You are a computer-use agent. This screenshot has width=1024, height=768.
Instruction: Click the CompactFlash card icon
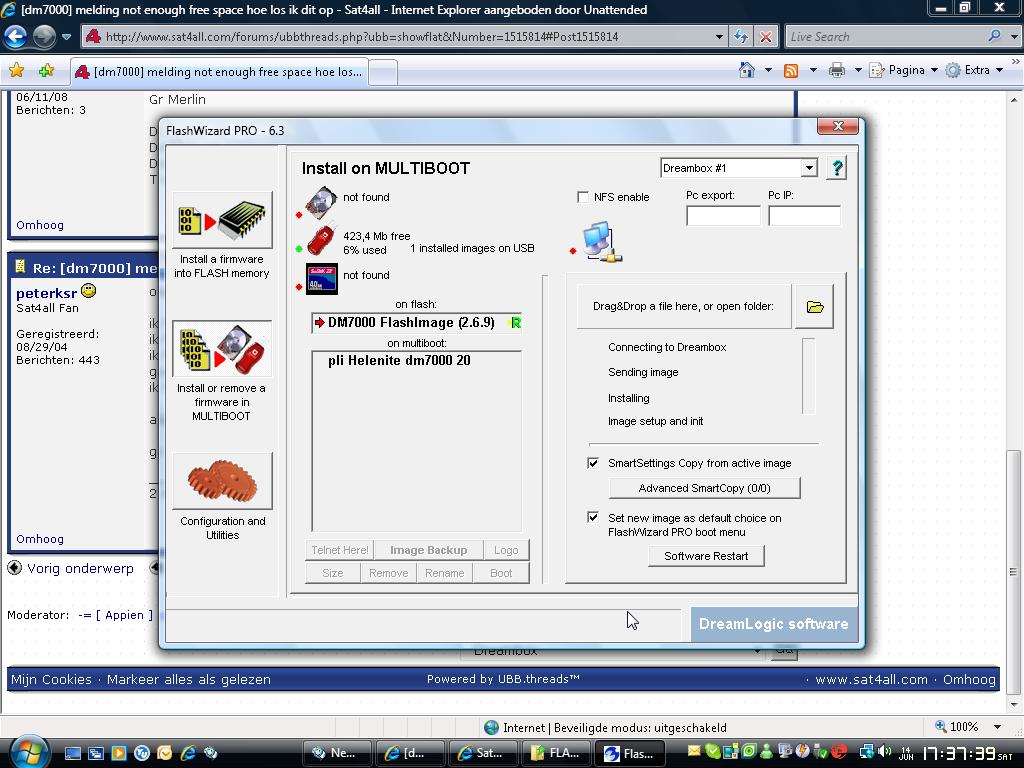coord(321,279)
